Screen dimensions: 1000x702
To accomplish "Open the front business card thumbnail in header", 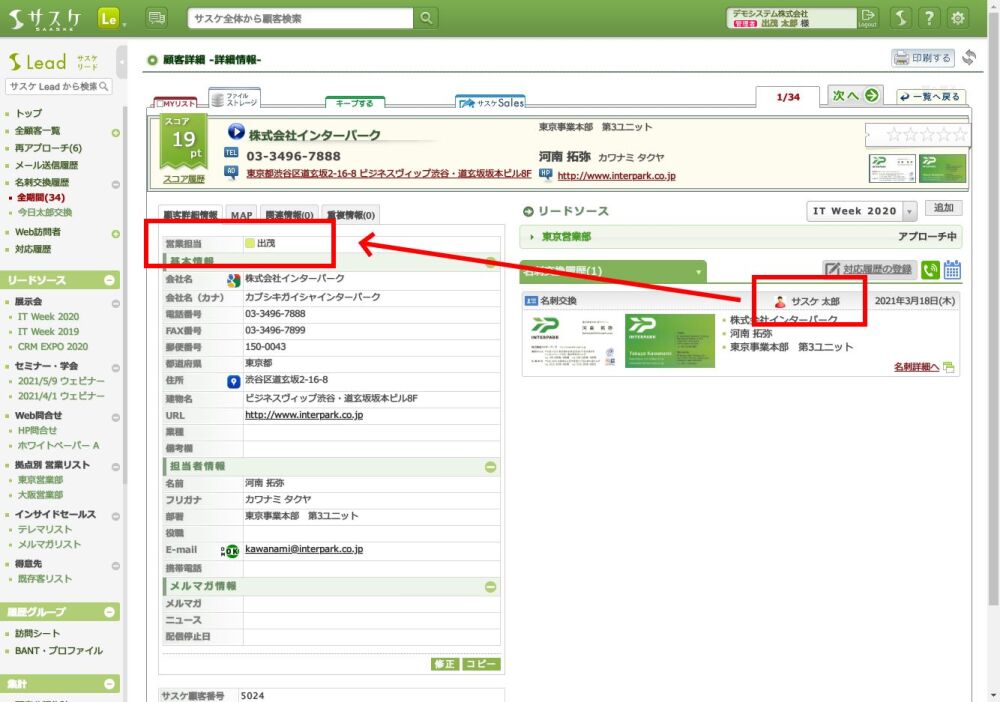I will pos(892,168).
